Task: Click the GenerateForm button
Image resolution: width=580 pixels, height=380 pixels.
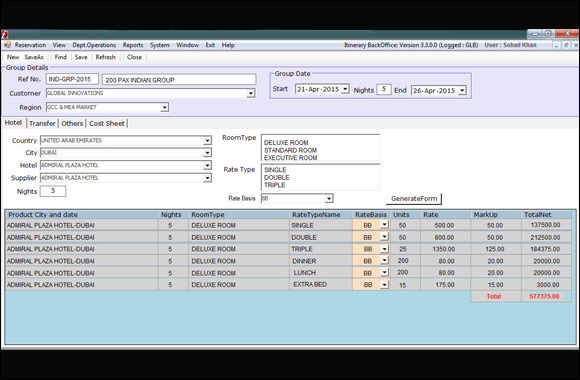Action: coord(414,199)
